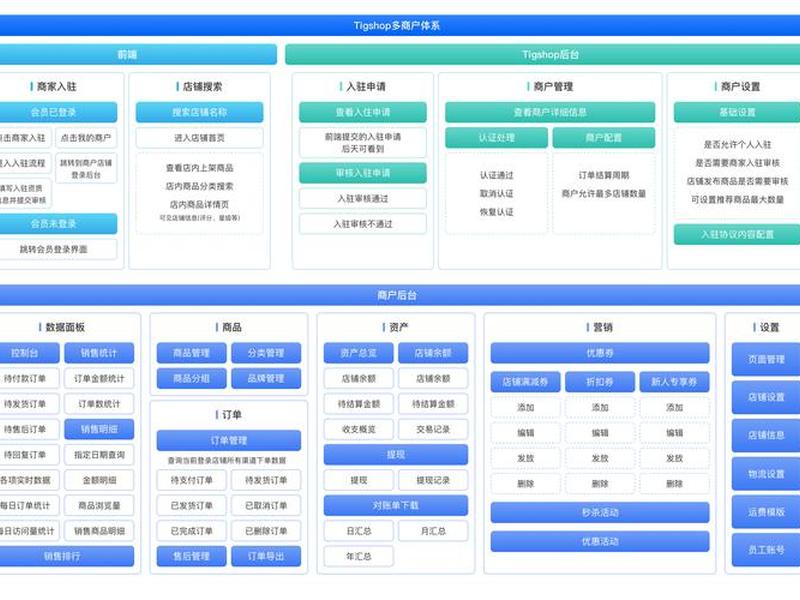Click the 销售统计 button
800x600 pixels.
point(99,353)
